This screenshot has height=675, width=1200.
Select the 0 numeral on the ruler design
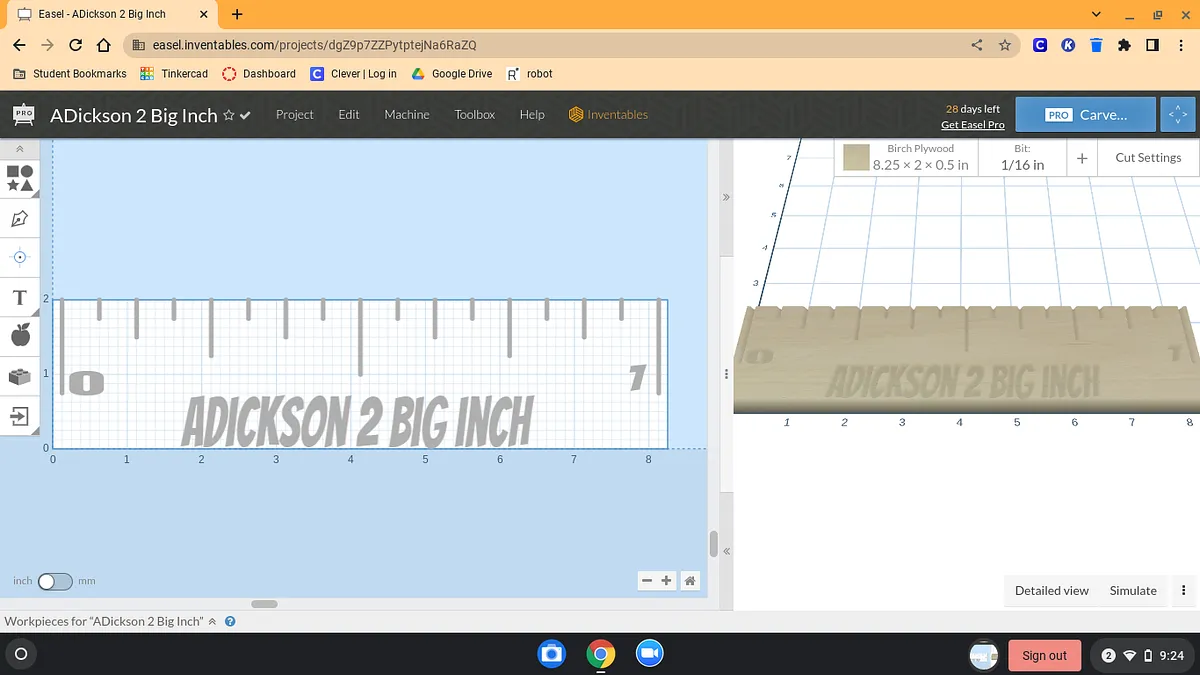[x=86, y=382]
